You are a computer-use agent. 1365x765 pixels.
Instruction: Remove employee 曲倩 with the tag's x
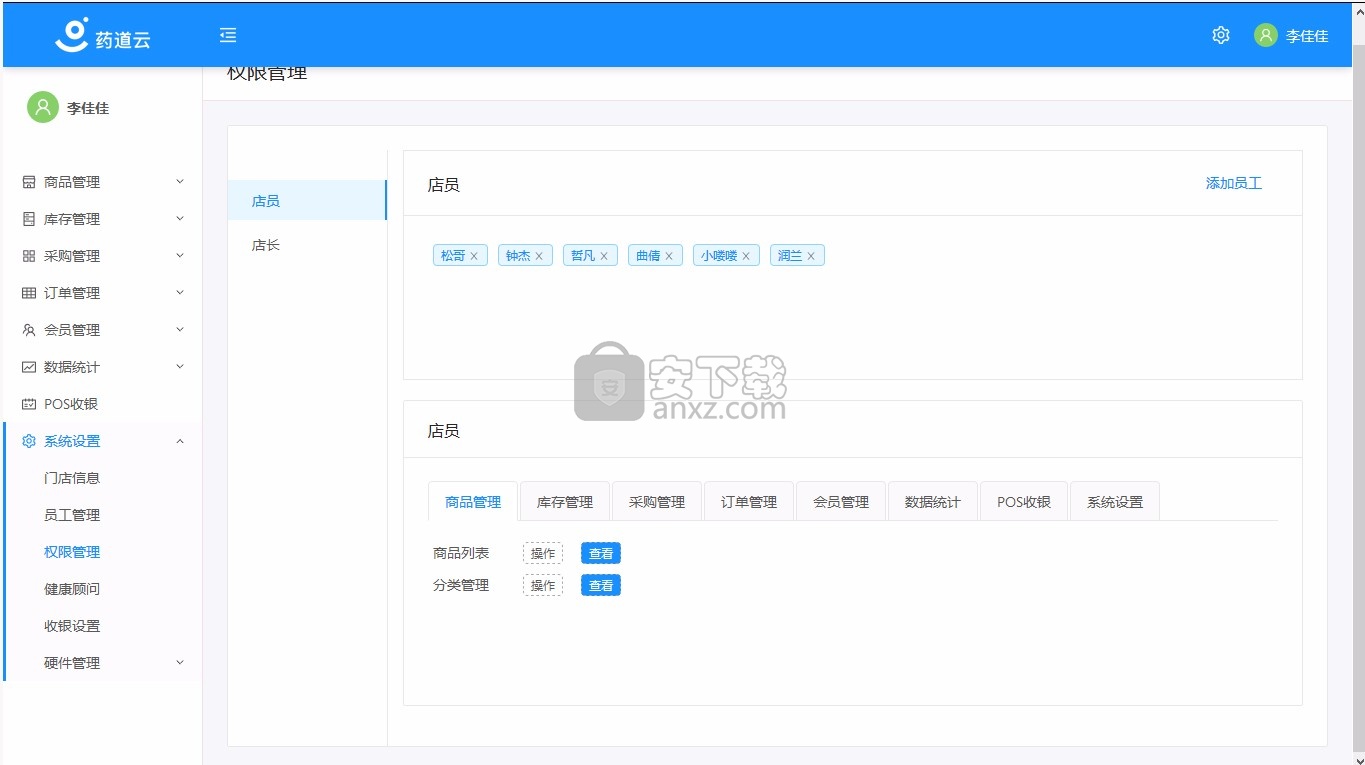[669, 256]
